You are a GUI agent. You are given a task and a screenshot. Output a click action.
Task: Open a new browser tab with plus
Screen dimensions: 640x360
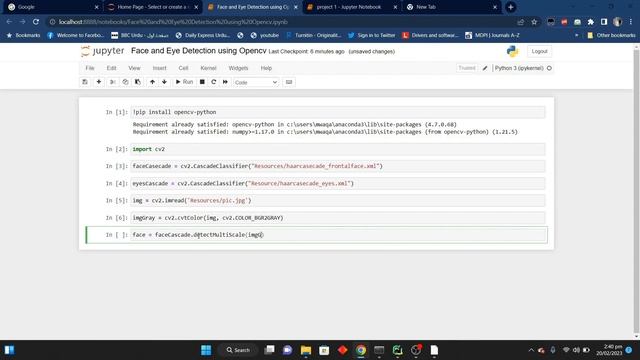[x=511, y=7]
